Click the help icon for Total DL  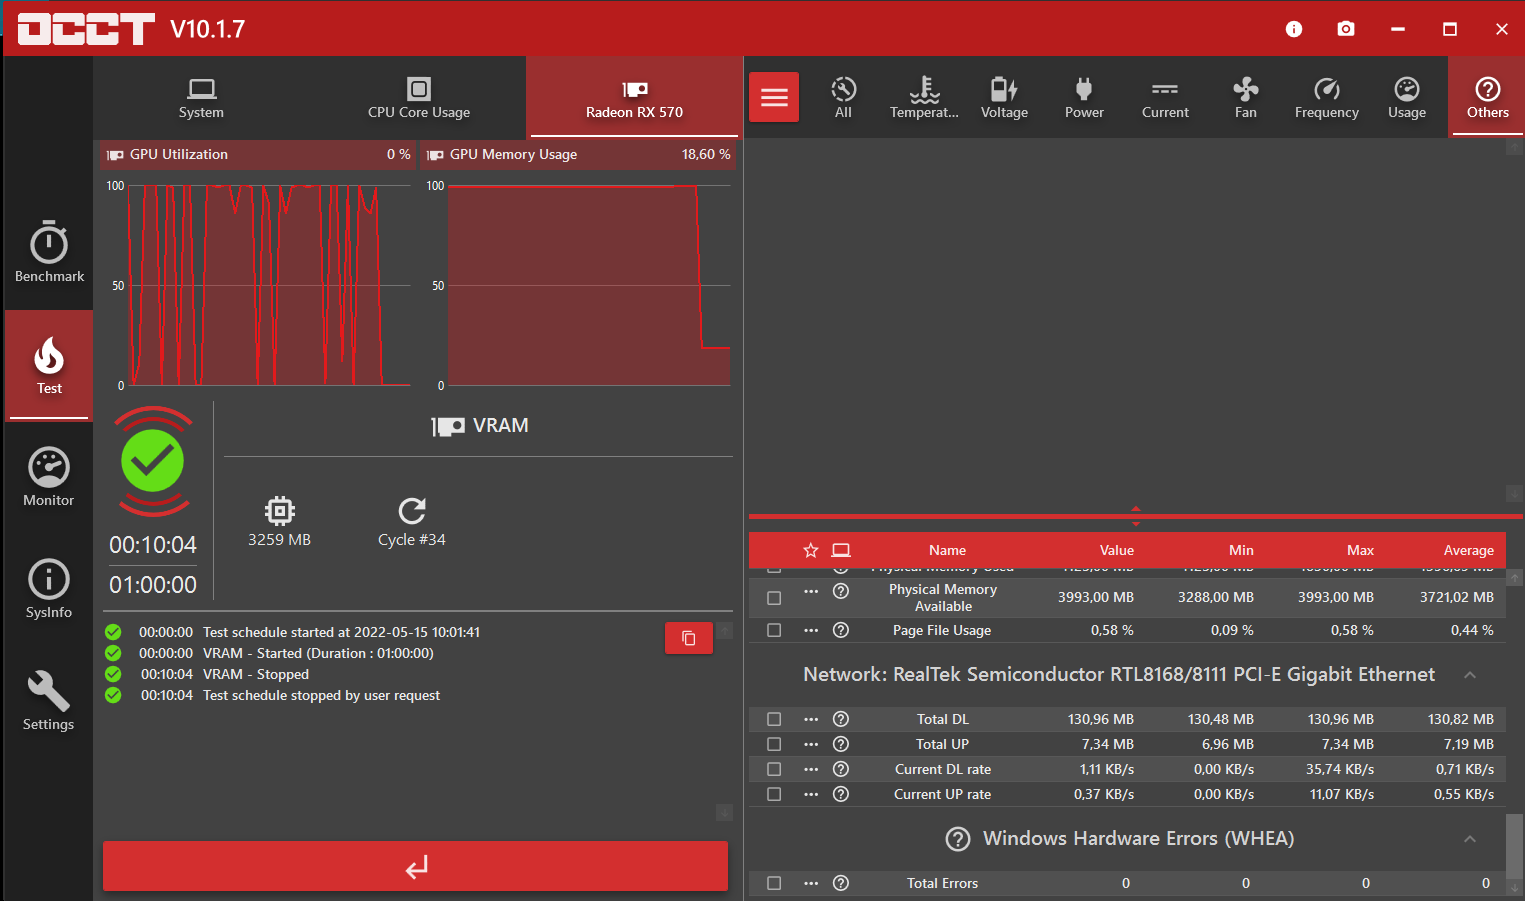pos(841,719)
